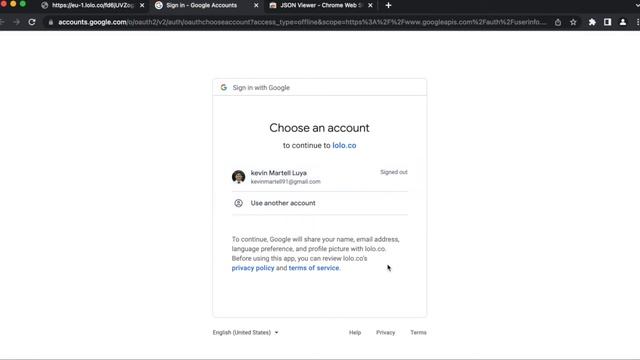The width and height of the screenshot is (640, 360).
Task: Click the forward navigation arrow
Action: click(x=16, y=22)
